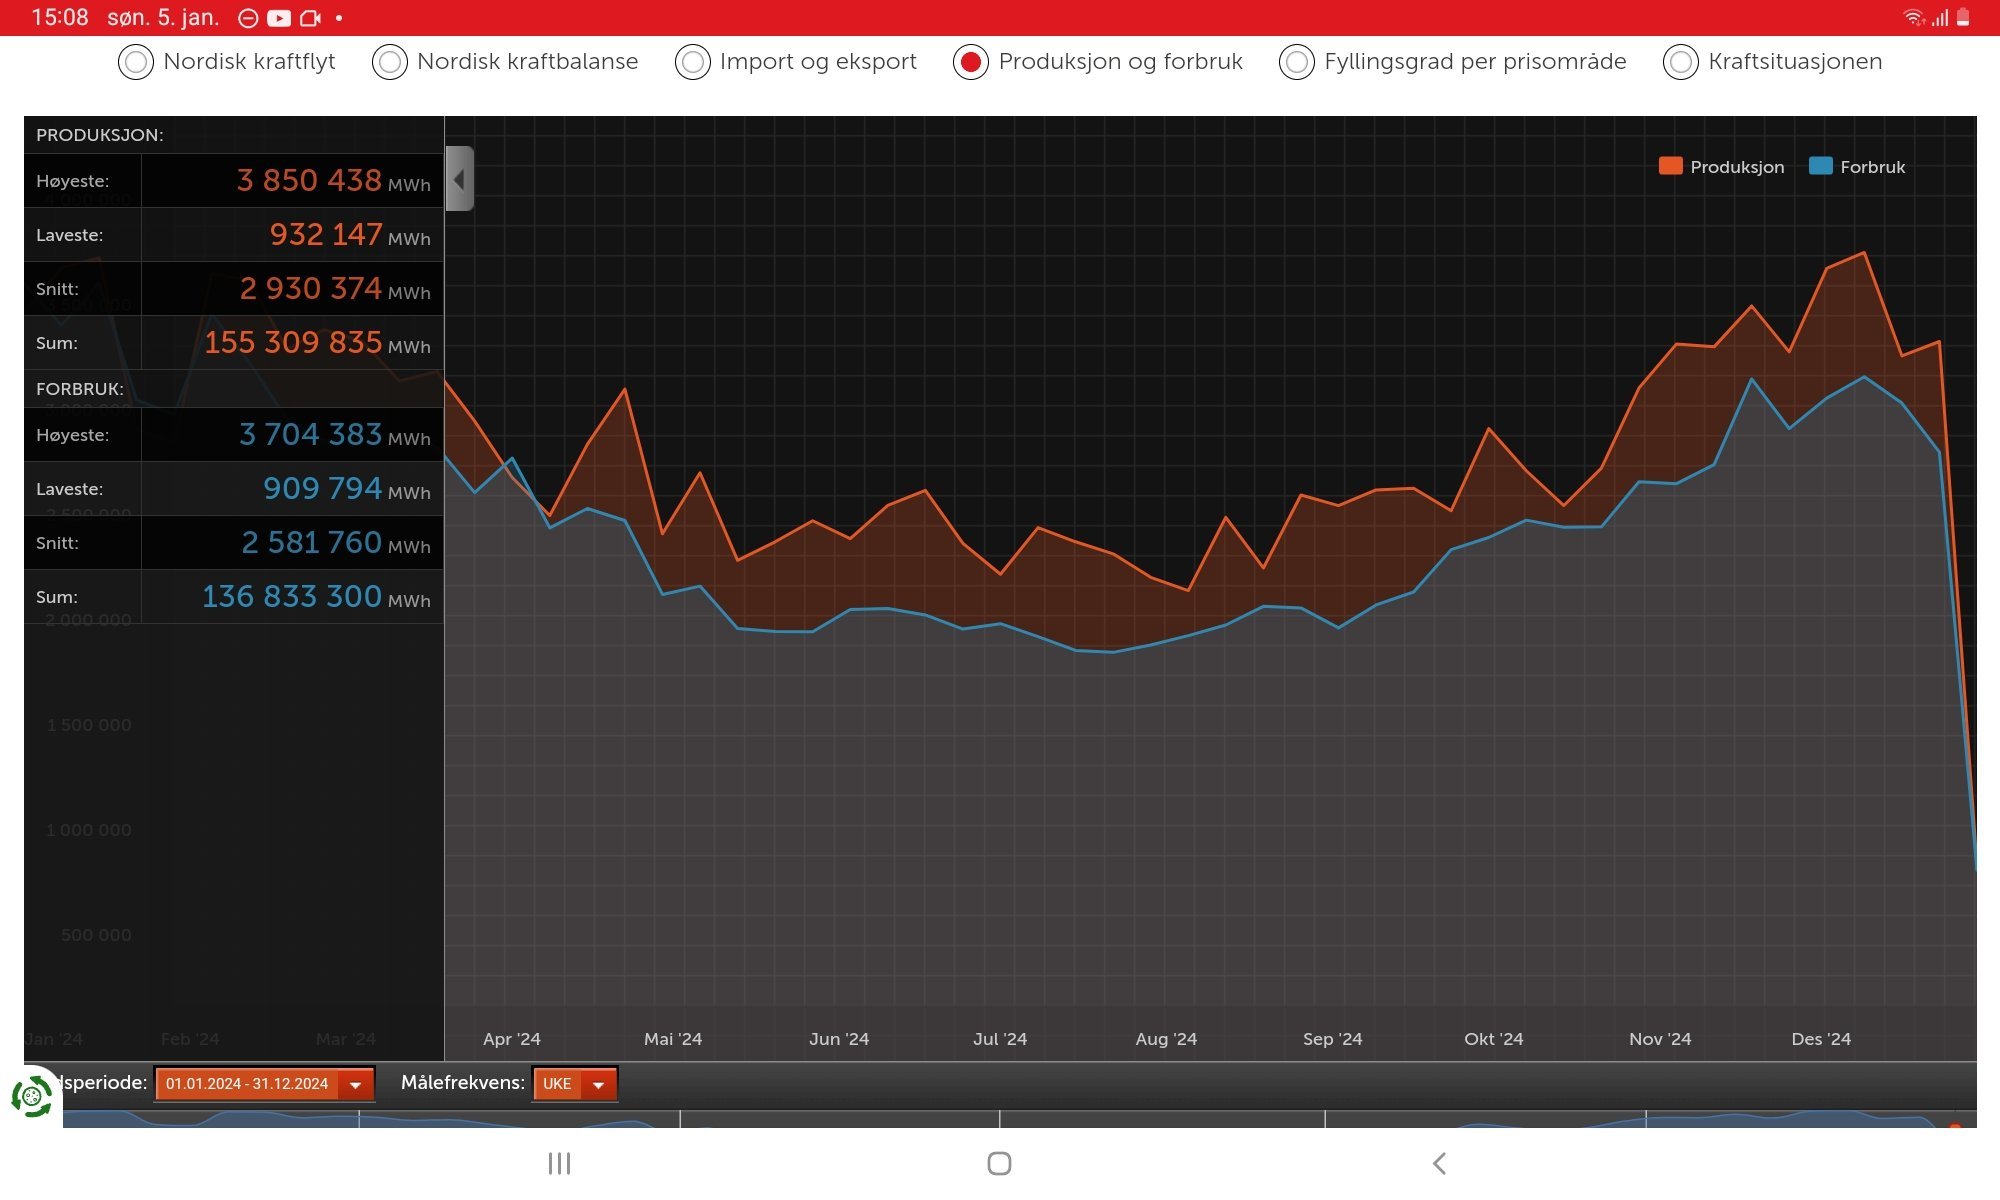The height and width of the screenshot is (1200, 2000).
Task: Tap the battery icon in status bar
Action: tap(1963, 17)
